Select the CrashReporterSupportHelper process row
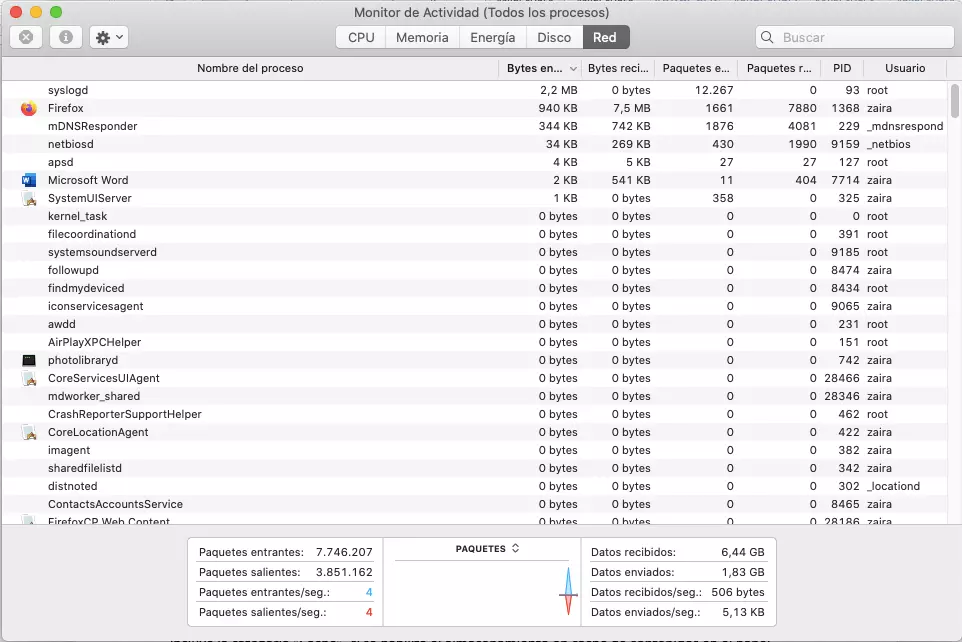 (475, 414)
